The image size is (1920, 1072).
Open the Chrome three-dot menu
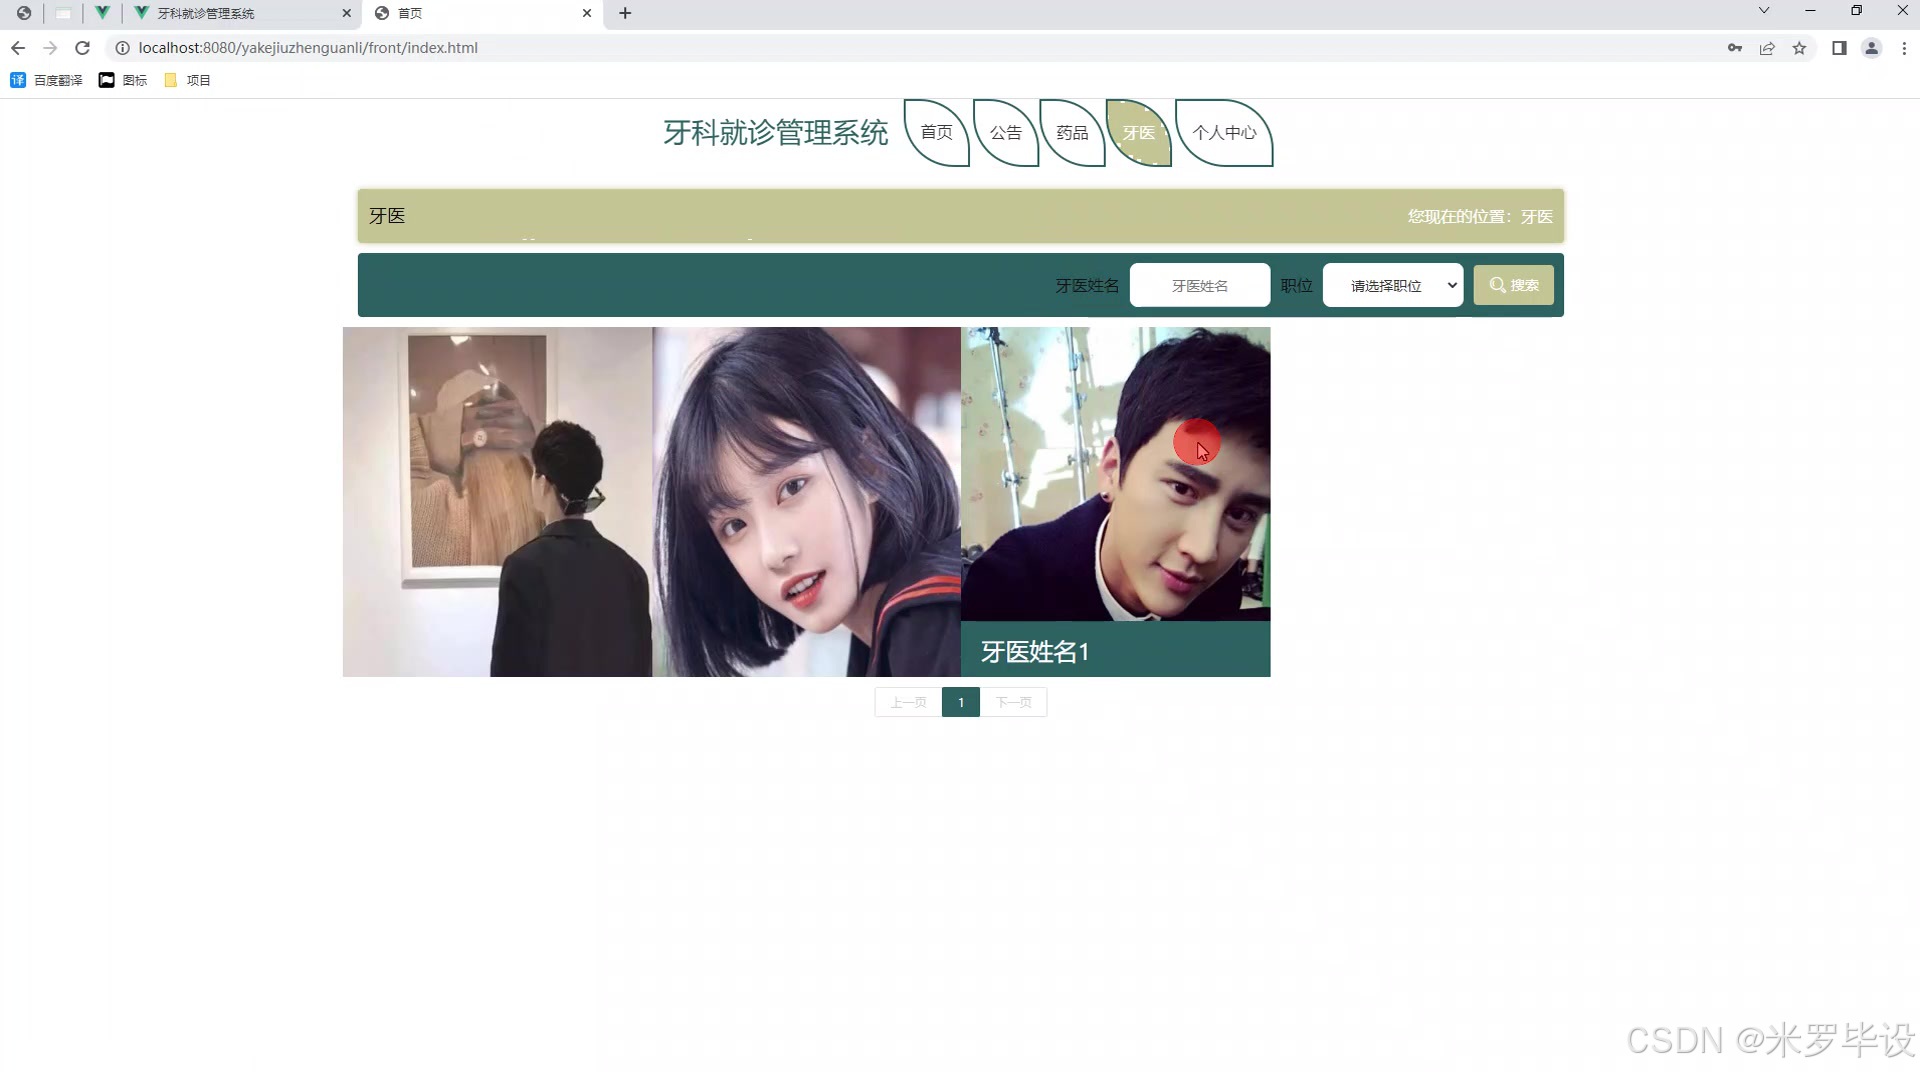coord(1904,48)
